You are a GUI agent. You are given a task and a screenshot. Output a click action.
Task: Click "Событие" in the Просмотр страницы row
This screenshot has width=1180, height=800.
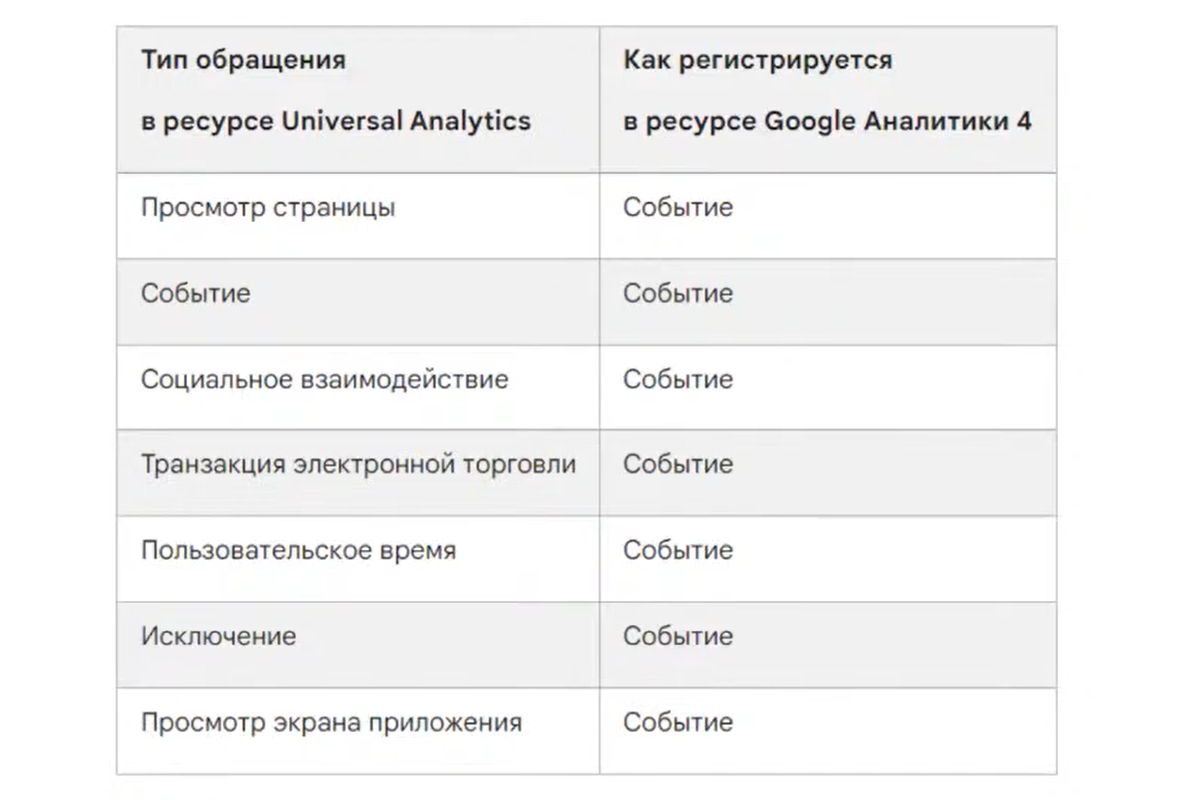point(678,208)
